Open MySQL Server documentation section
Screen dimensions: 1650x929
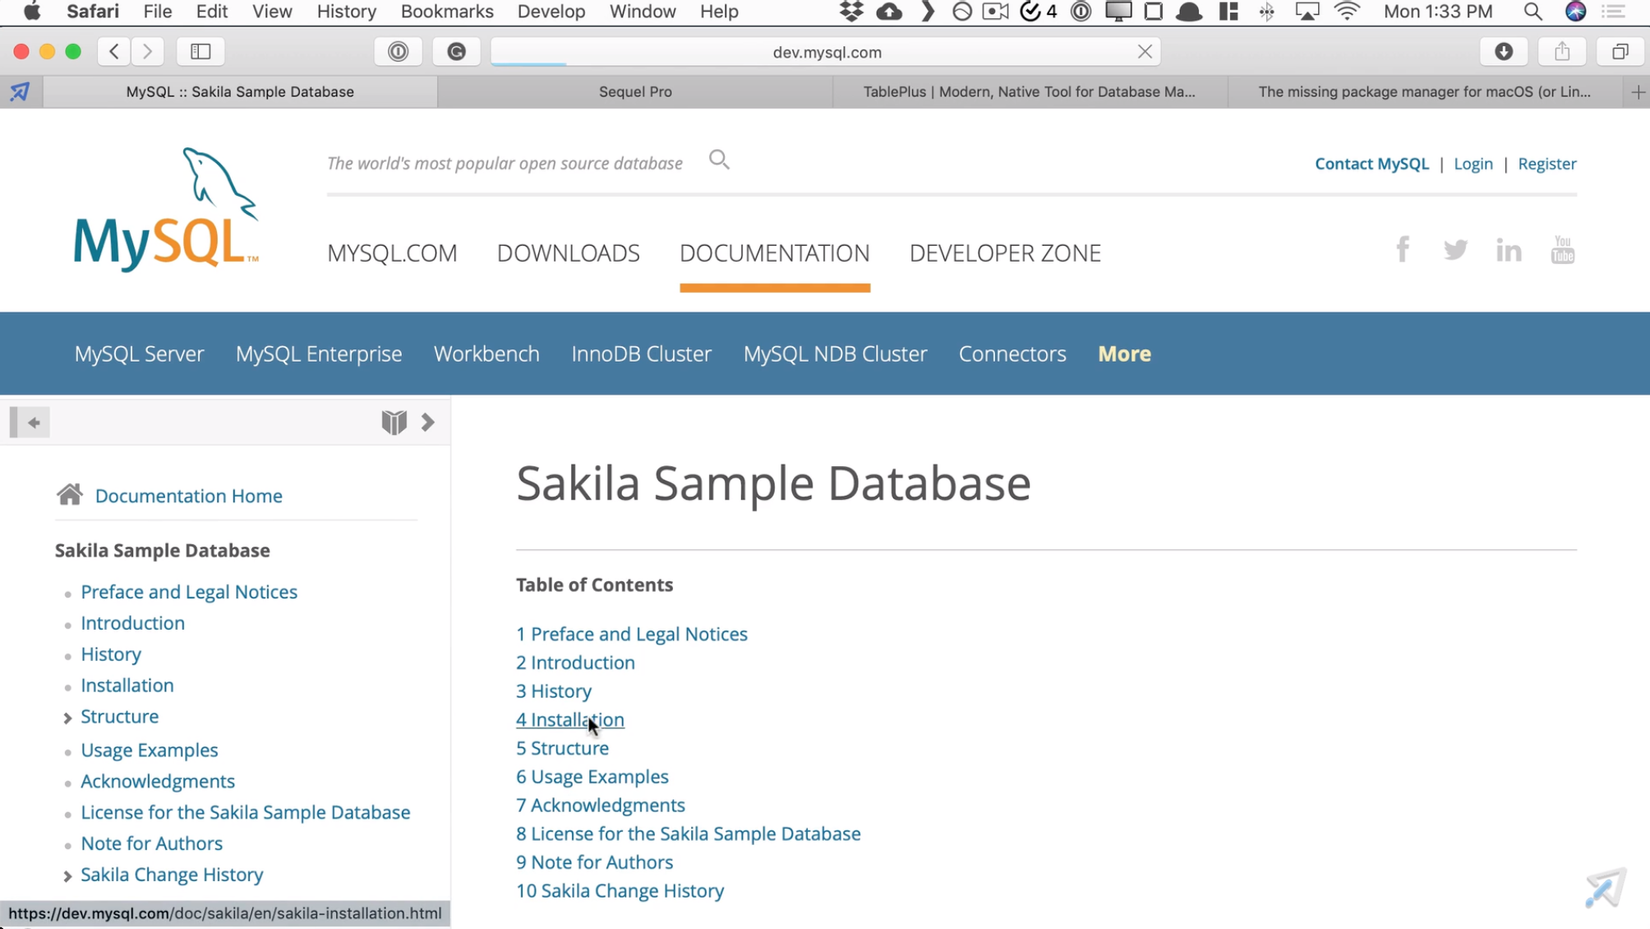tap(139, 354)
